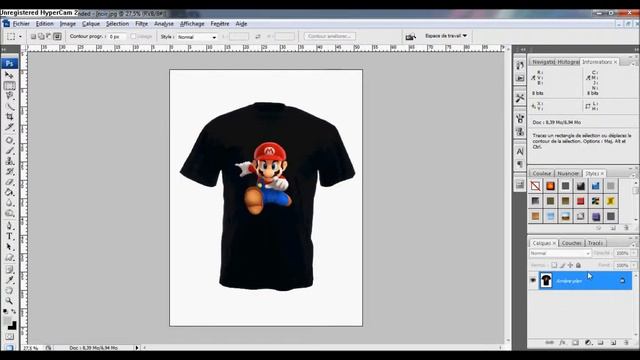Toggle the Lissage checkbox
The image size is (640, 360).
tap(133, 36)
